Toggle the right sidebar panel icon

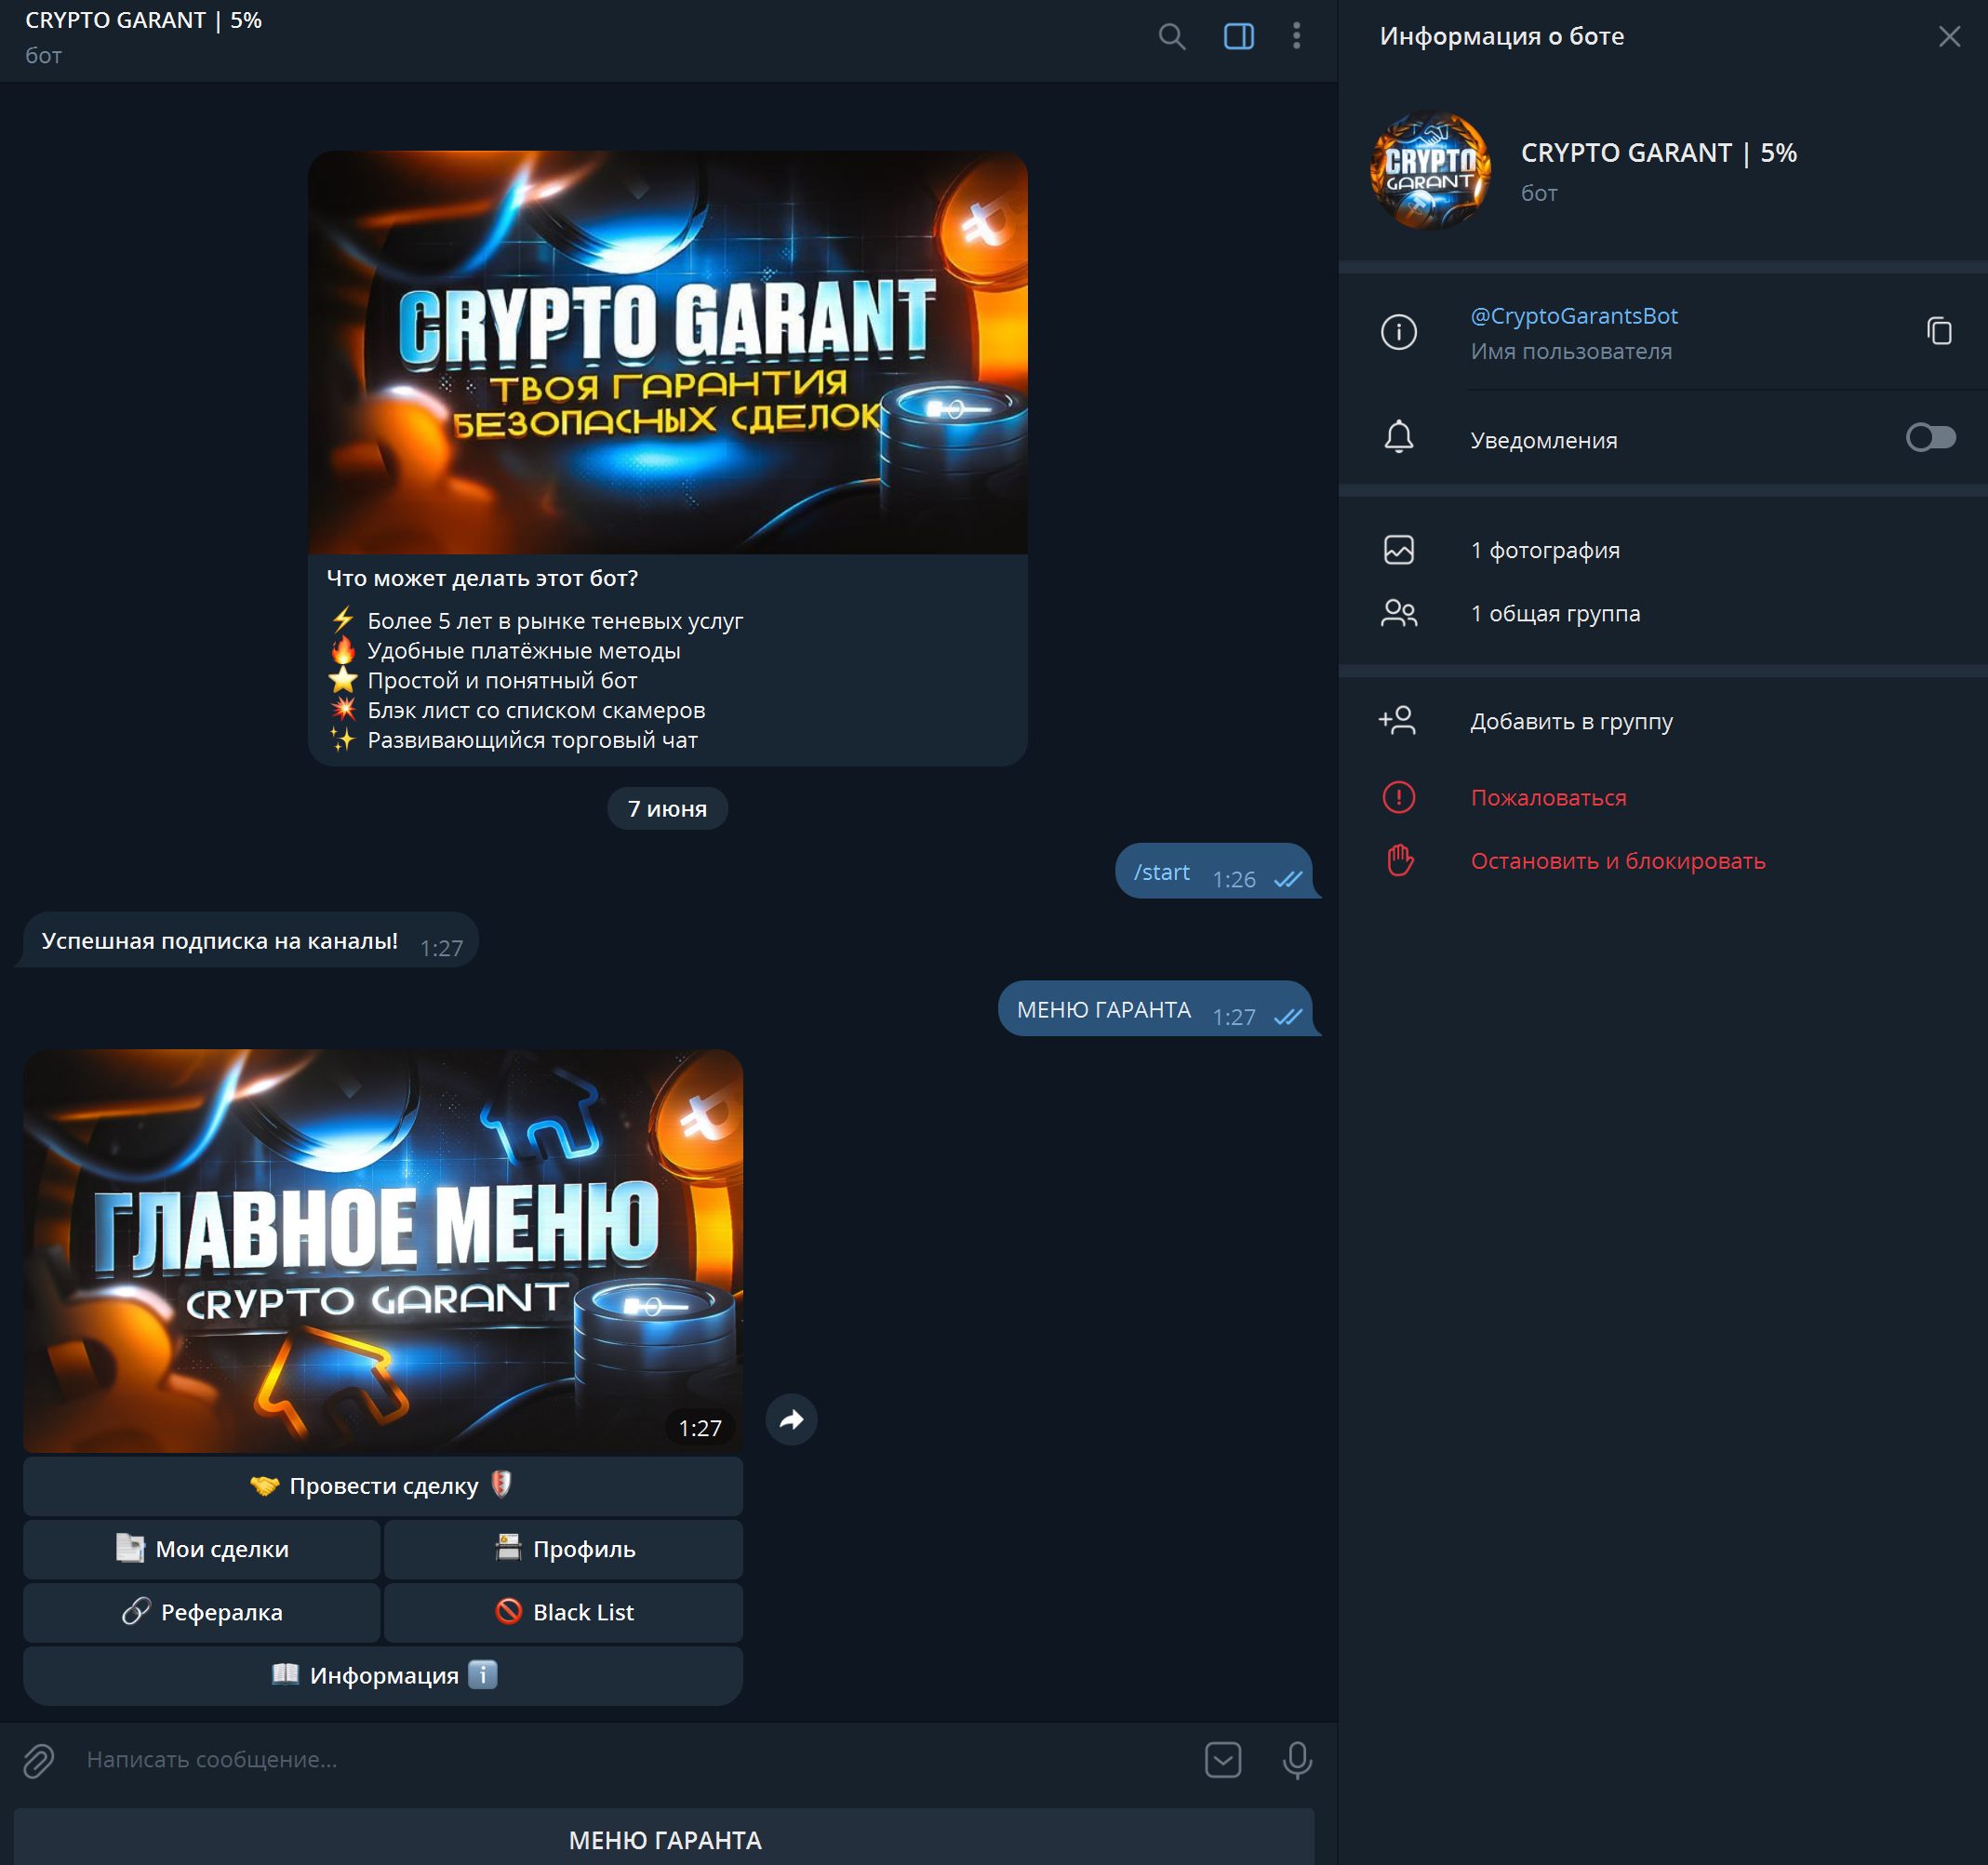click(x=1238, y=37)
